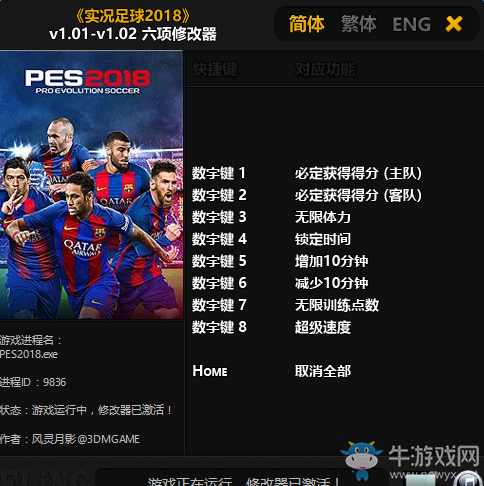
Task: Switch language to 简体
Action: [306, 24]
